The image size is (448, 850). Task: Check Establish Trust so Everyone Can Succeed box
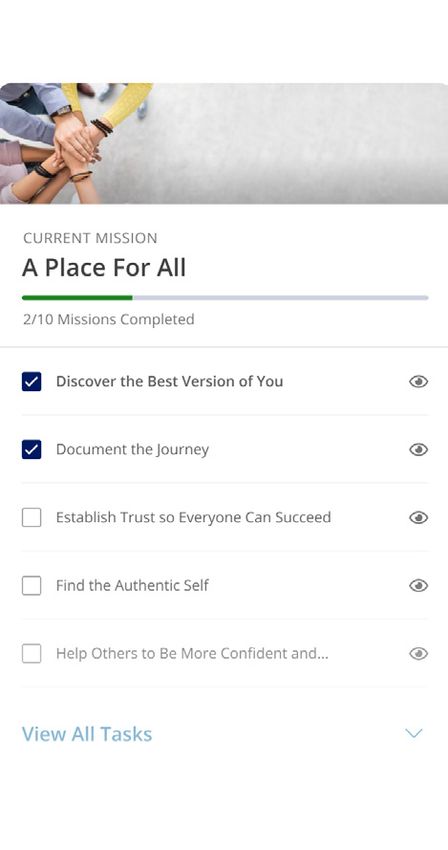point(31,518)
